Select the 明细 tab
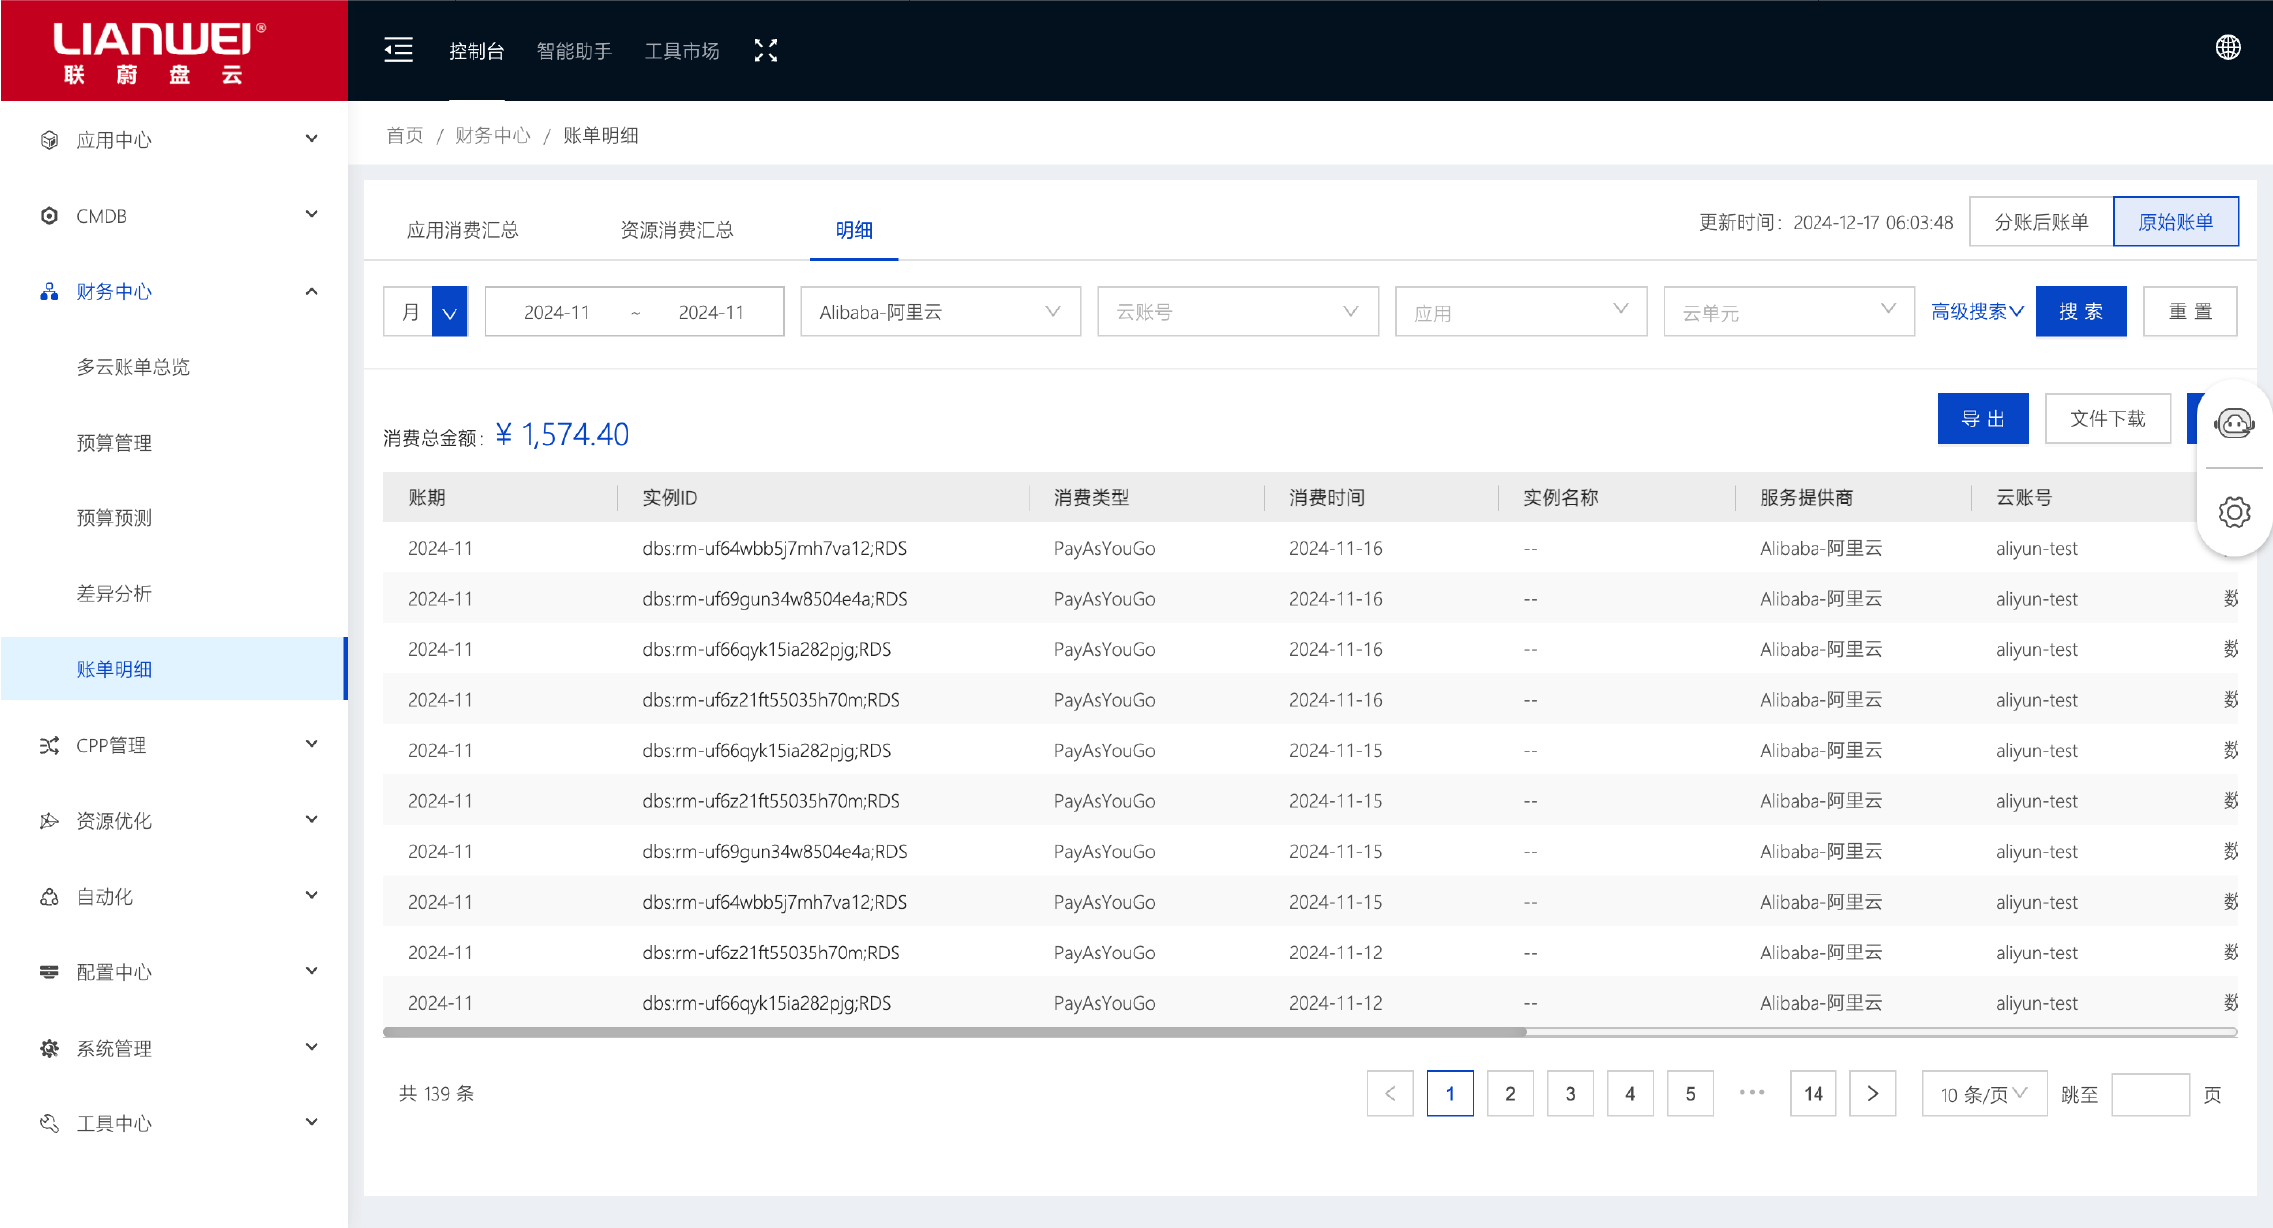This screenshot has height=1228, width=2273. click(854, 230)
